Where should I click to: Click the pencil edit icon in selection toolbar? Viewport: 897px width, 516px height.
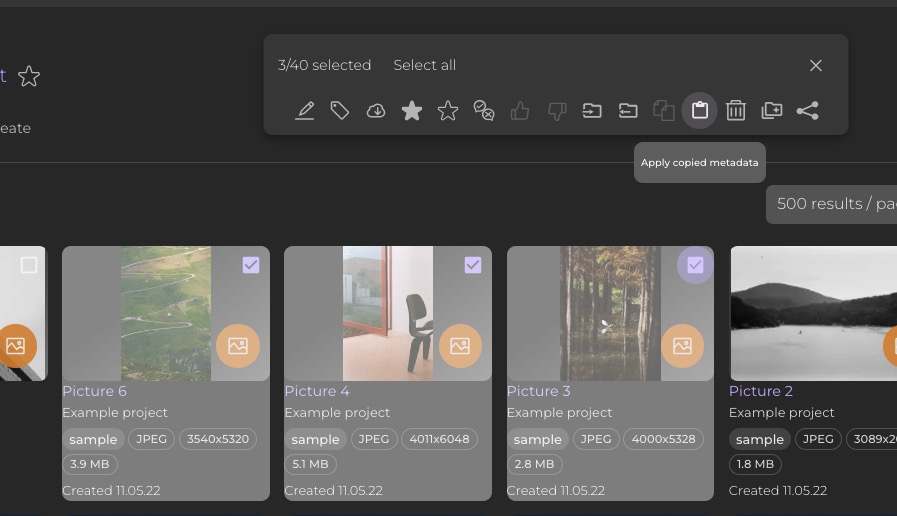[x=305, y=111]
